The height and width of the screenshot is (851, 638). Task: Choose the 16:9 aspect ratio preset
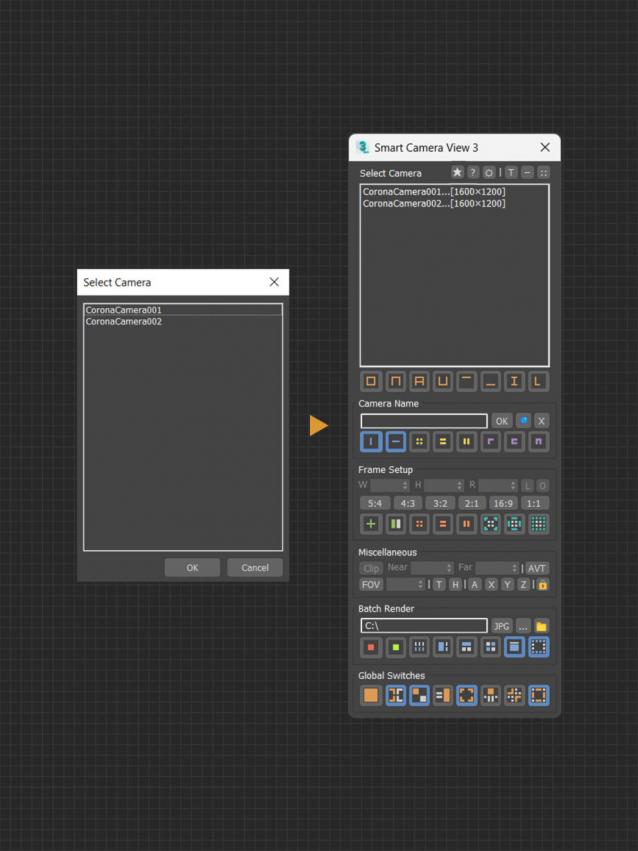[503, 503]
